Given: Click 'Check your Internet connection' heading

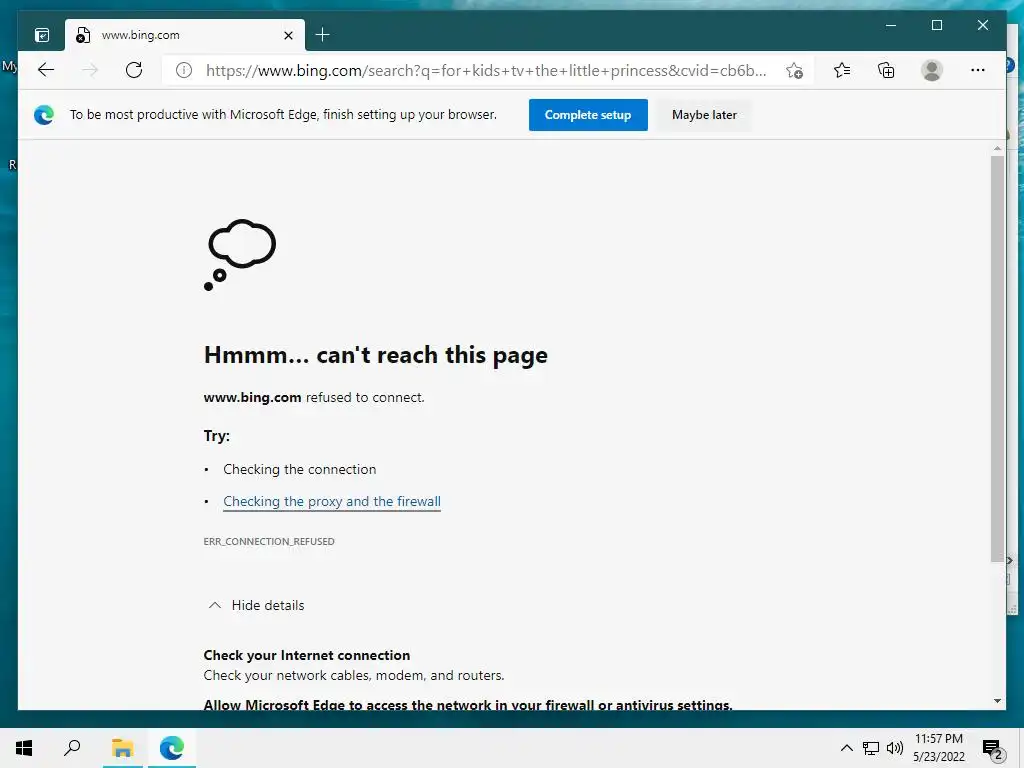Looking at the screenshot, I should [x=307, y=655].
